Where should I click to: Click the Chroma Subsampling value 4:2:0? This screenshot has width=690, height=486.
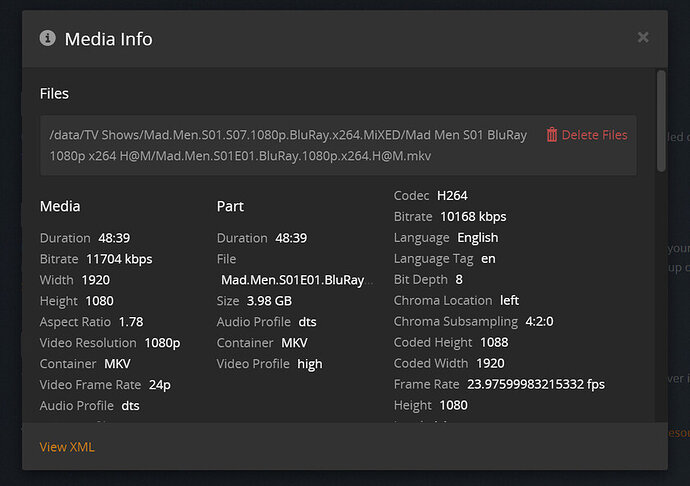[x=540, y=322]
